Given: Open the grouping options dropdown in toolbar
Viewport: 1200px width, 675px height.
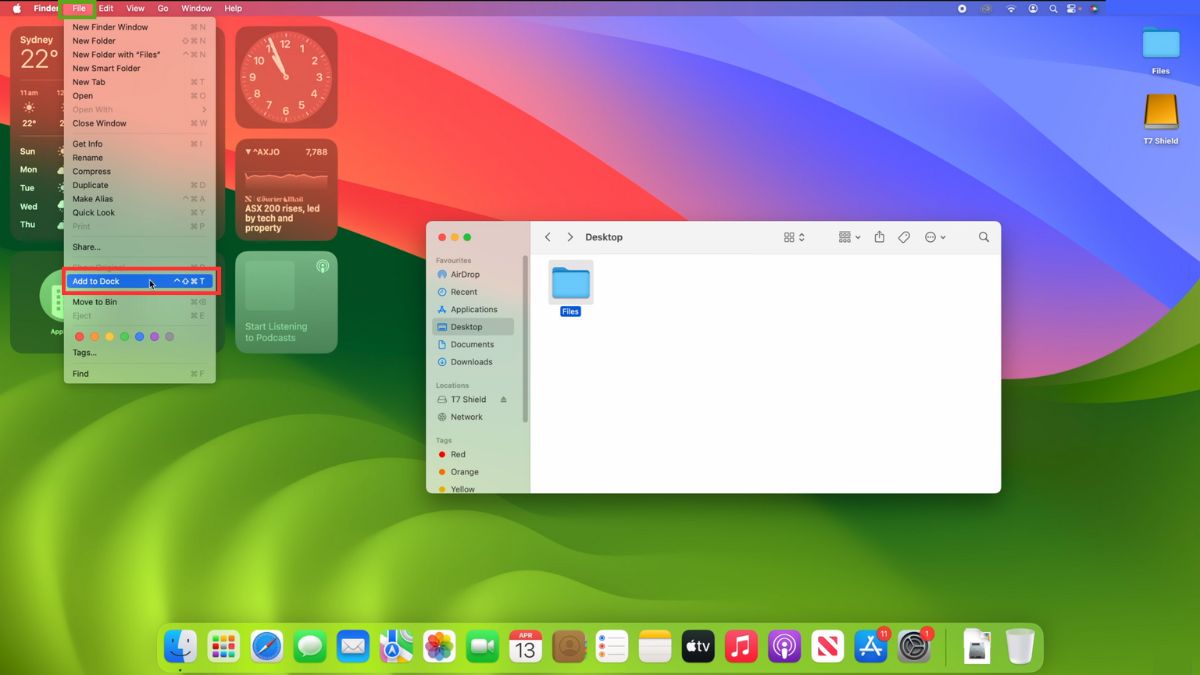Looking at the screenshot, I should [848, 237].
